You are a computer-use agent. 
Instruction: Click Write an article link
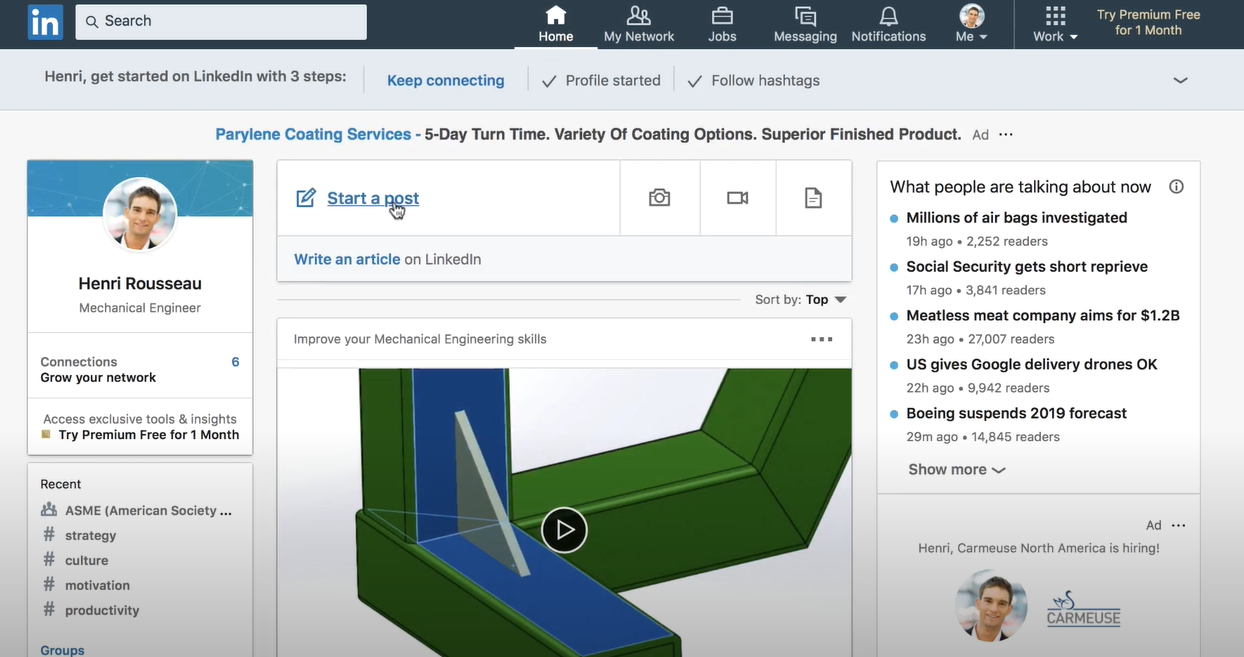tap(347, 259)
